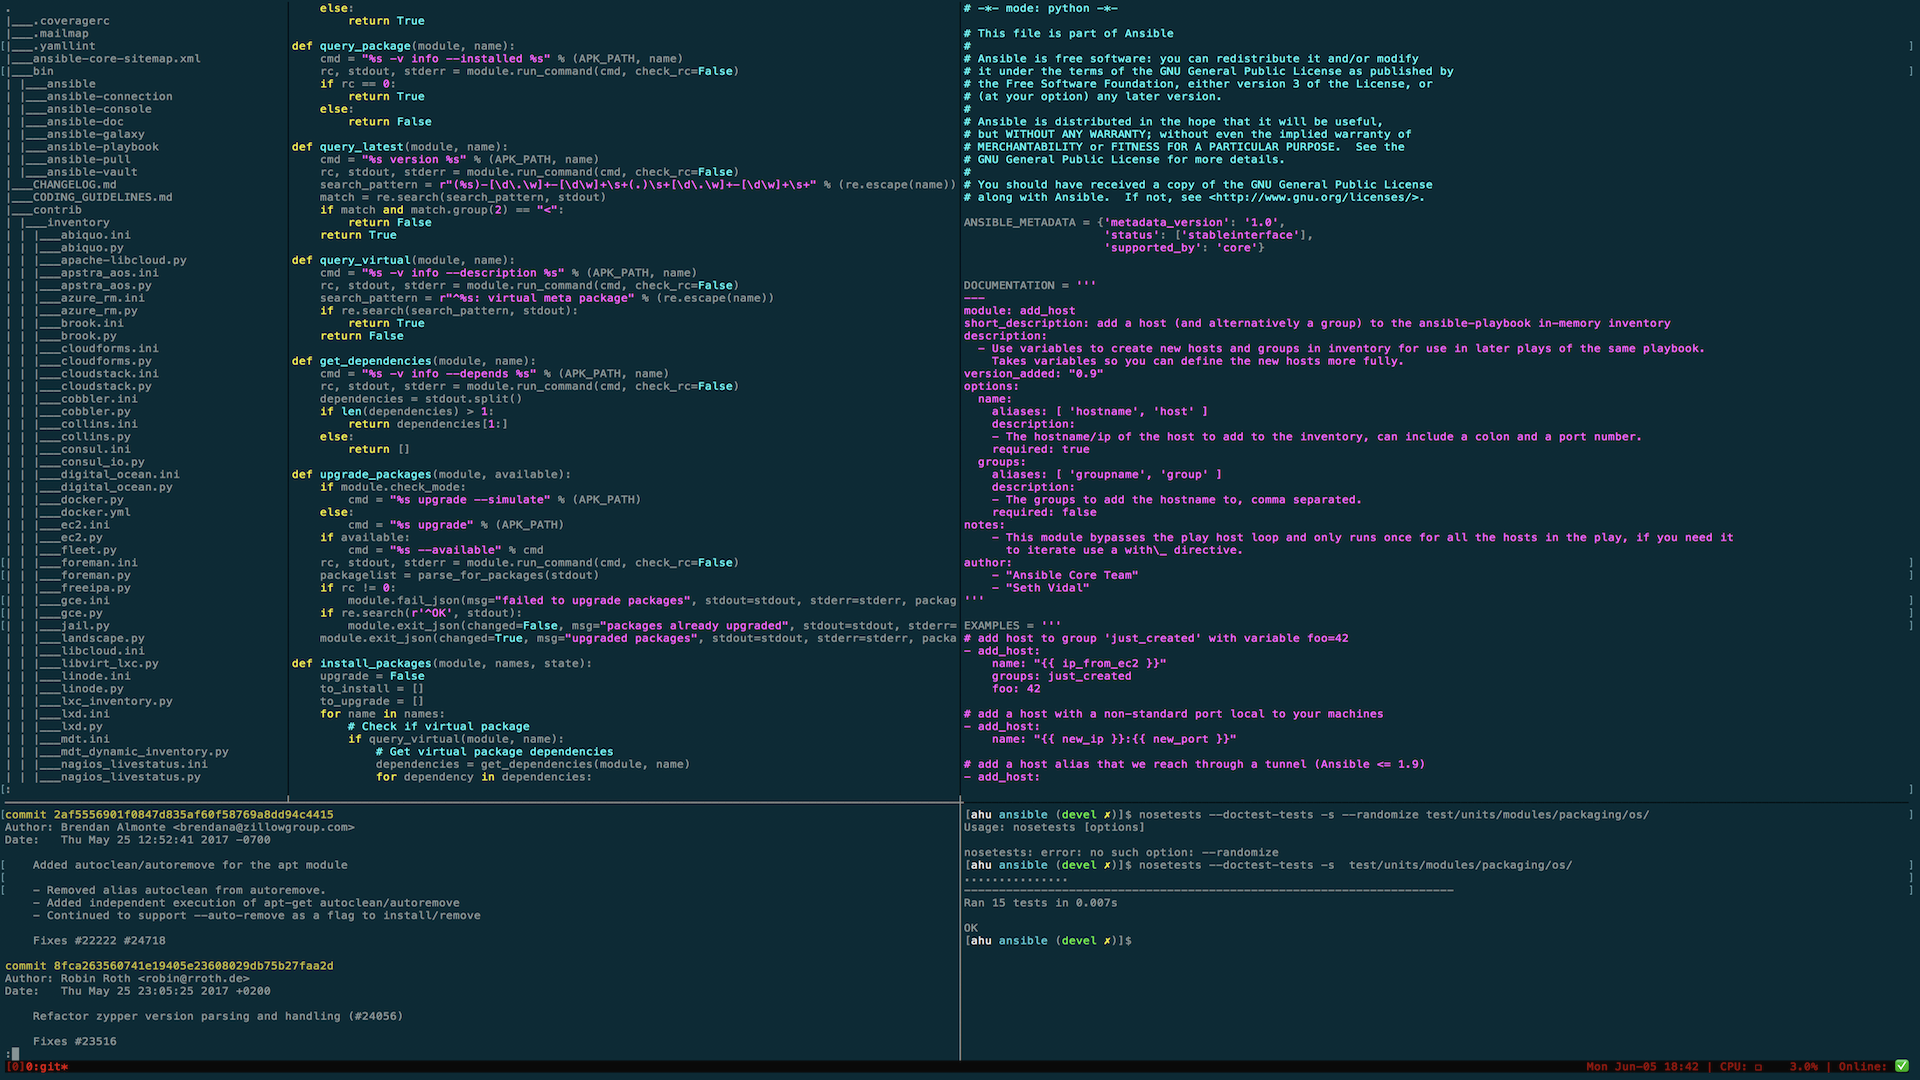Open docker.py in the inventory tree
The image size is (1920, 1080).
point(92,500)
